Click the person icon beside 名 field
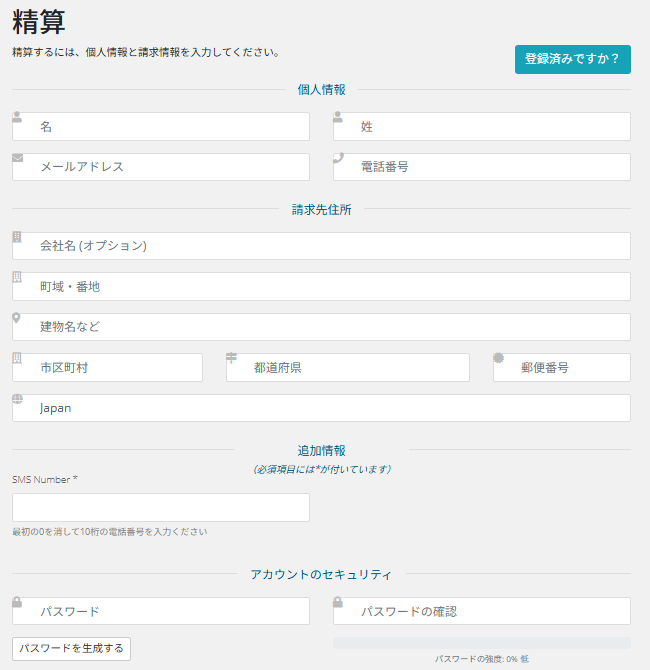The width and height of the screenshot is (650, 670). 17,117
